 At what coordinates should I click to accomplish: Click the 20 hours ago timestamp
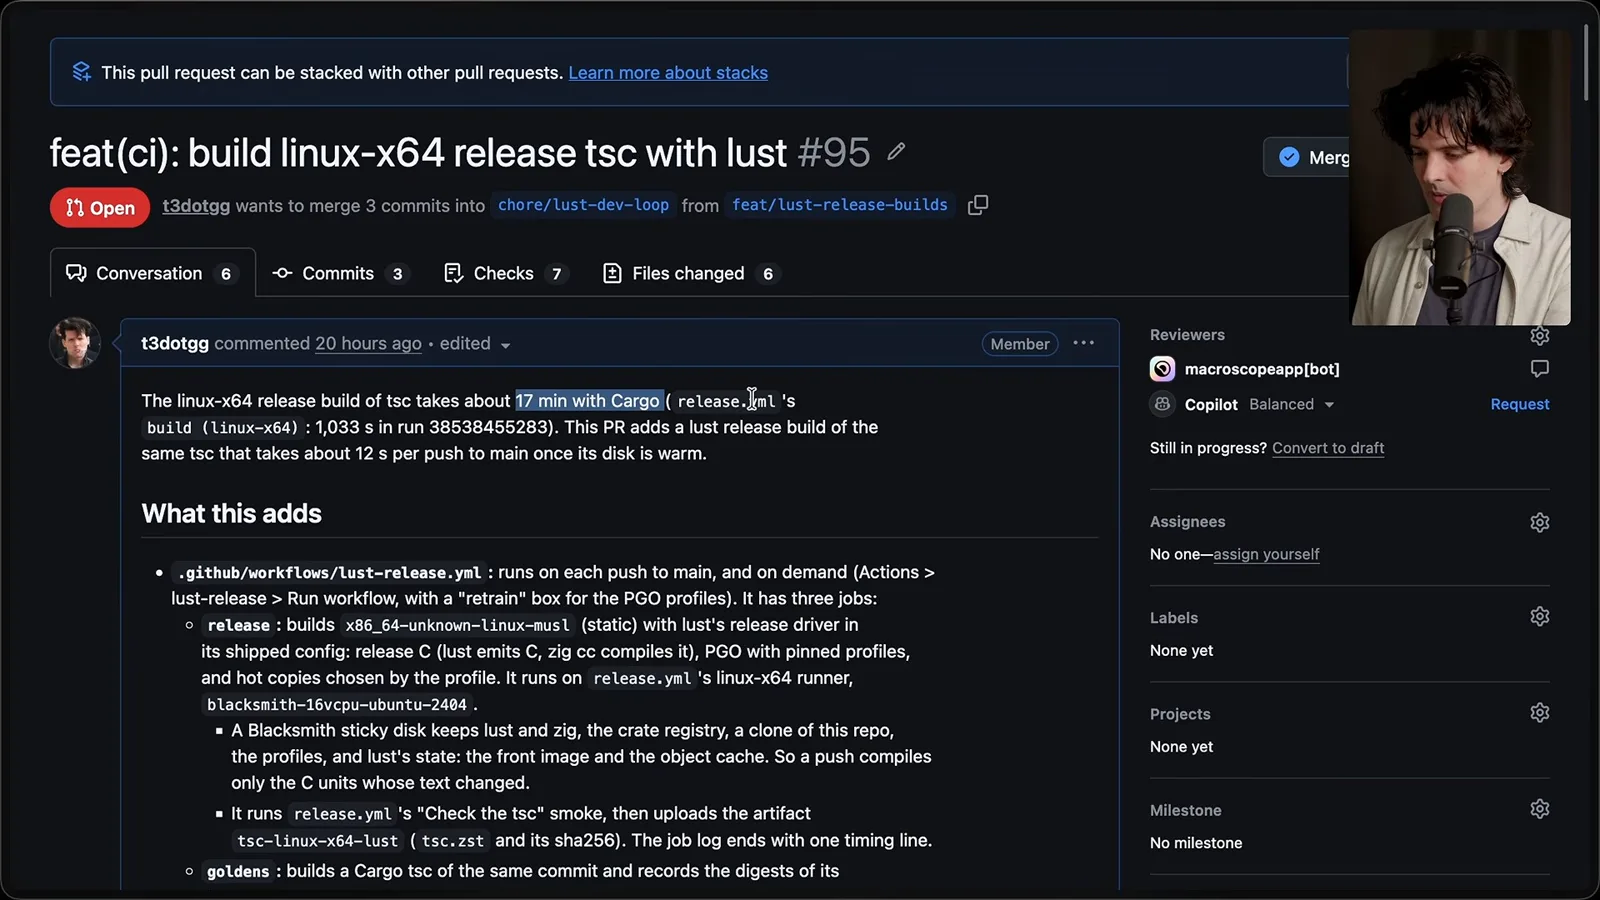click(x=368, y=343)
